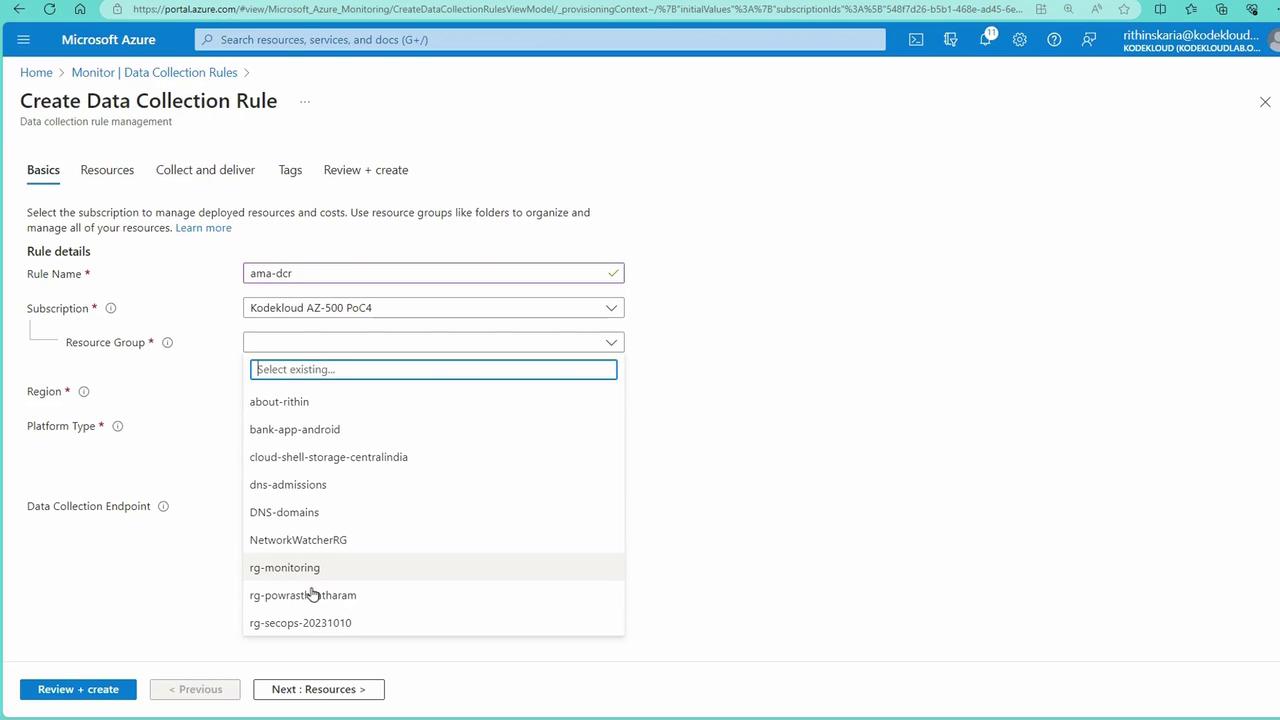Click the info icon next to Region
Viewport: 1280px width, 720px height.
click(84, 392)
